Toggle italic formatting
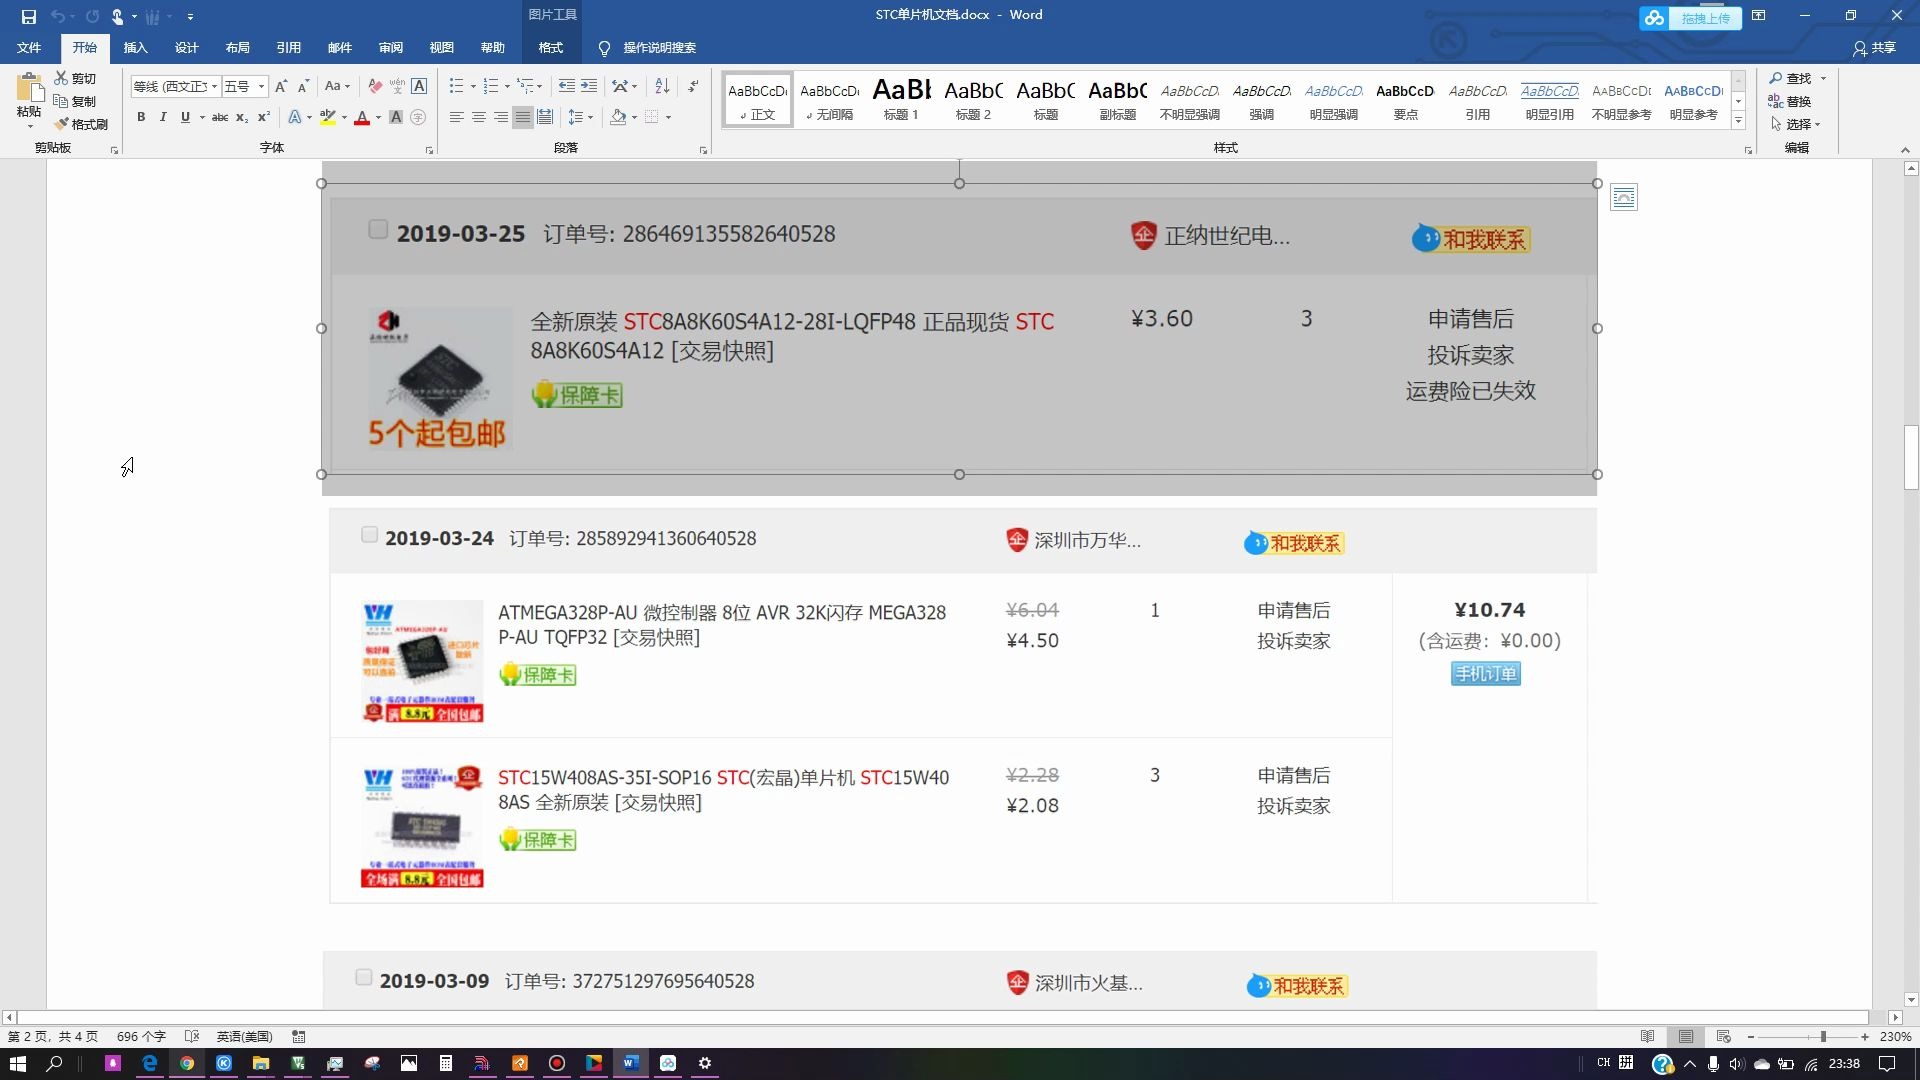This screenshot has height=1080, width=1920. (x=163, y=117)
